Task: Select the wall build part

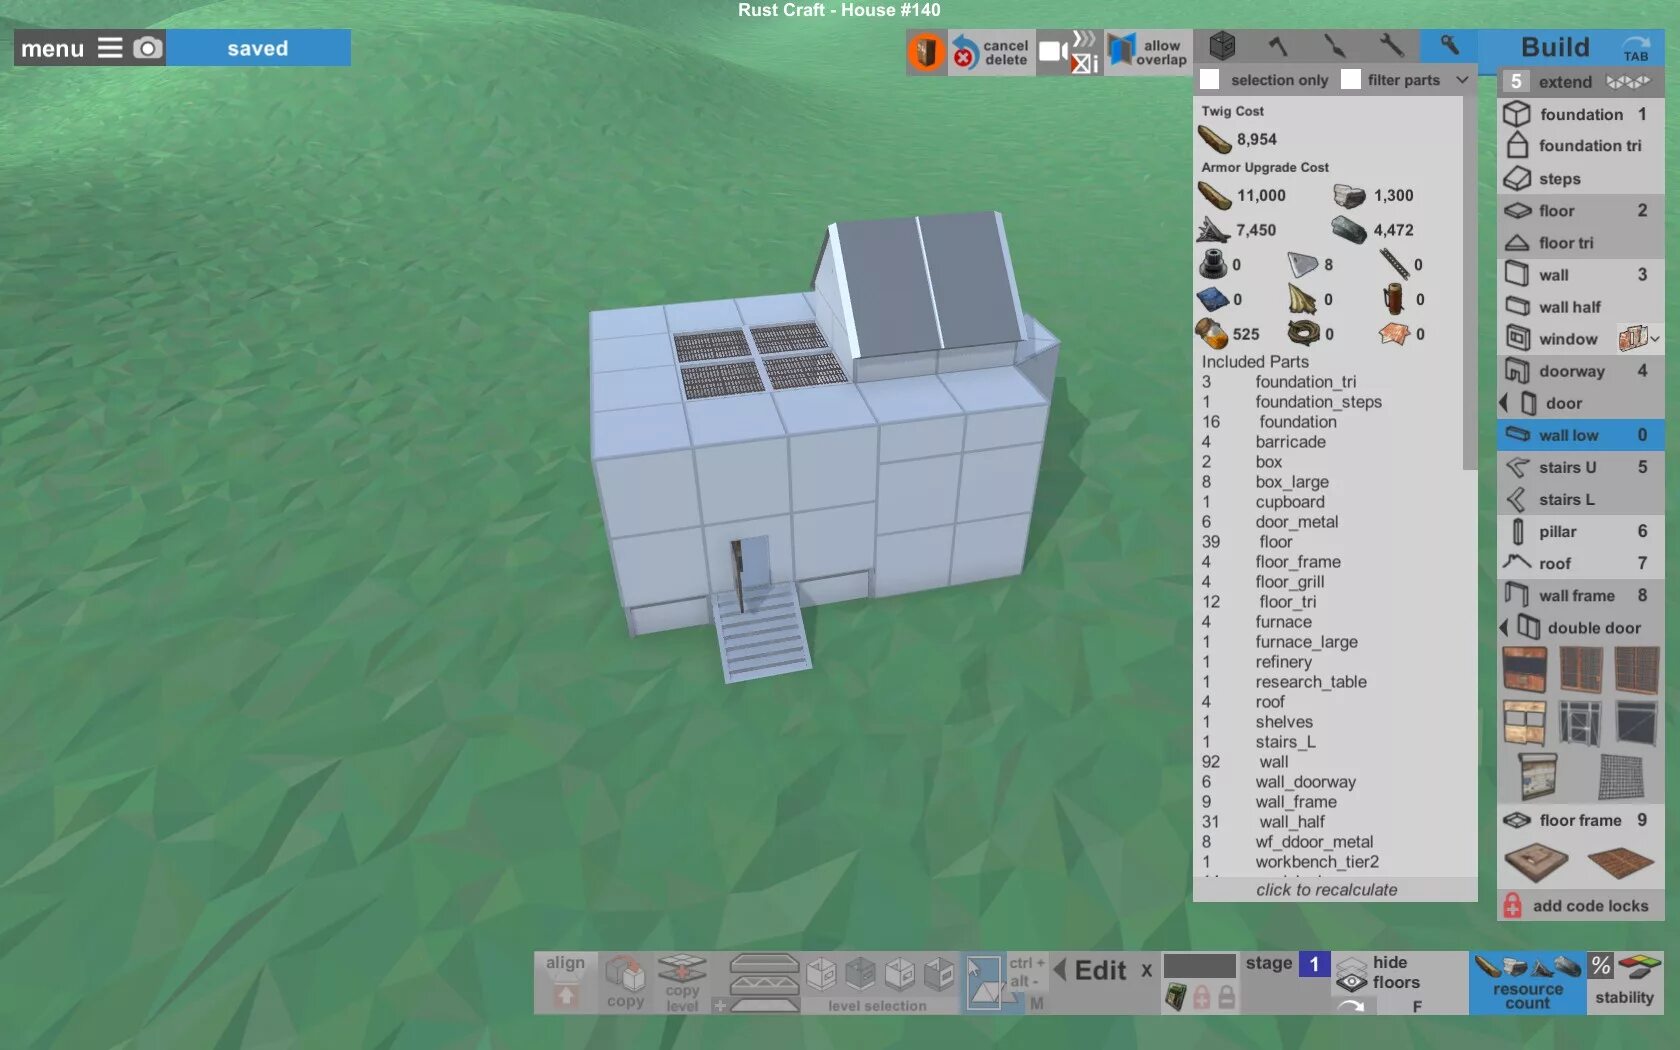Action: (x=1580, y=275)
